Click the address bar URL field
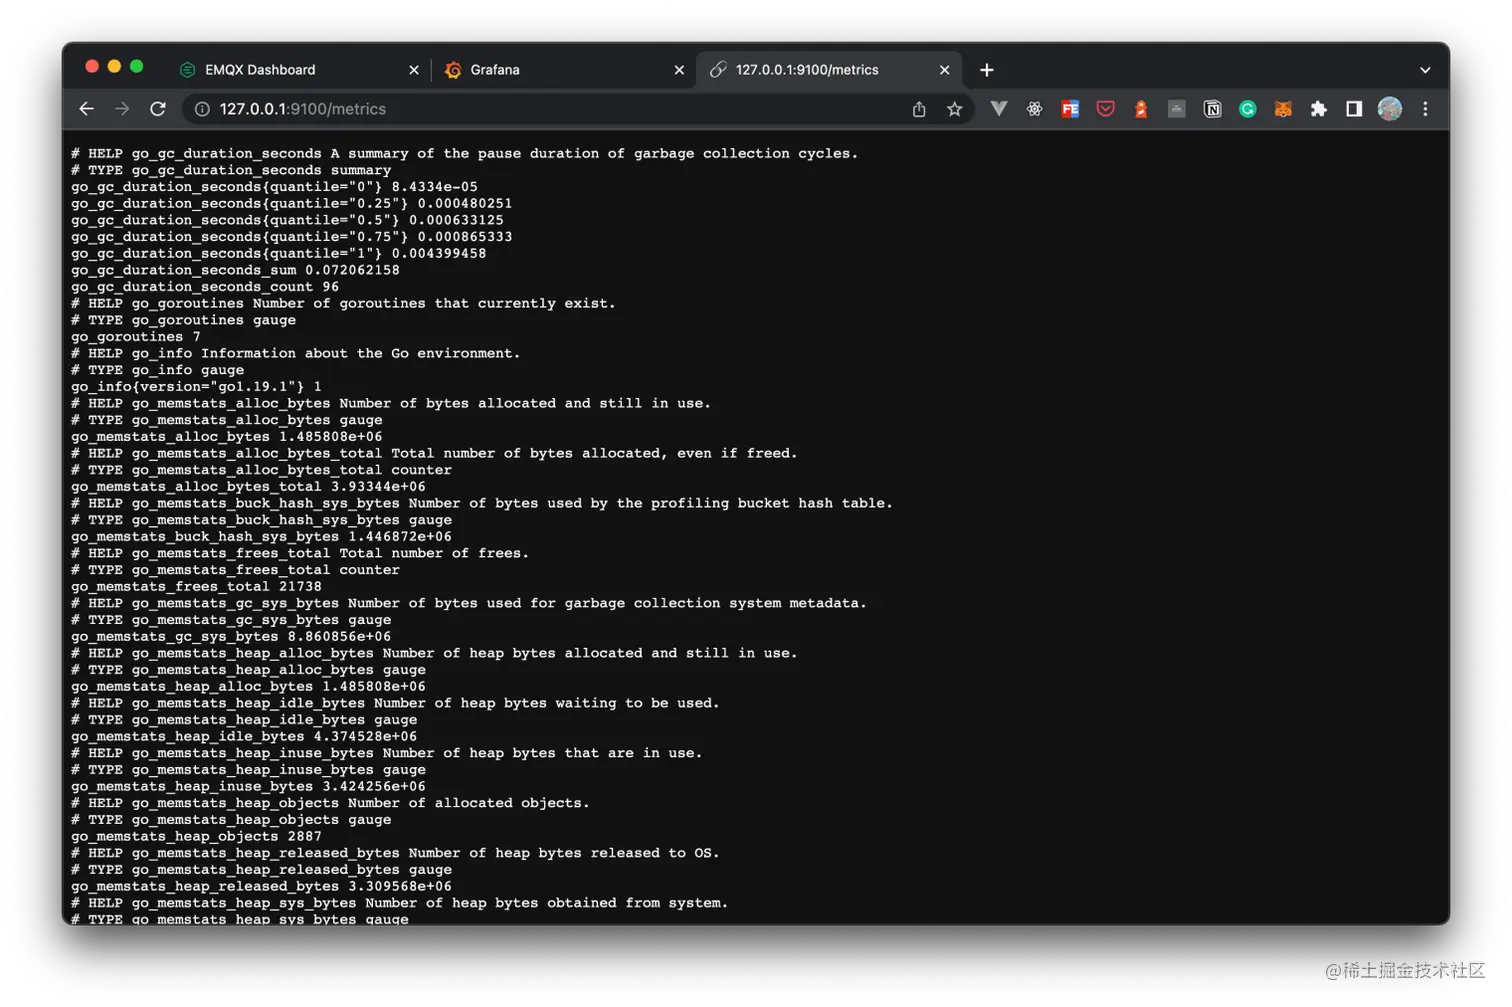Screen dimensions: 1512x1007 (400, 109)
